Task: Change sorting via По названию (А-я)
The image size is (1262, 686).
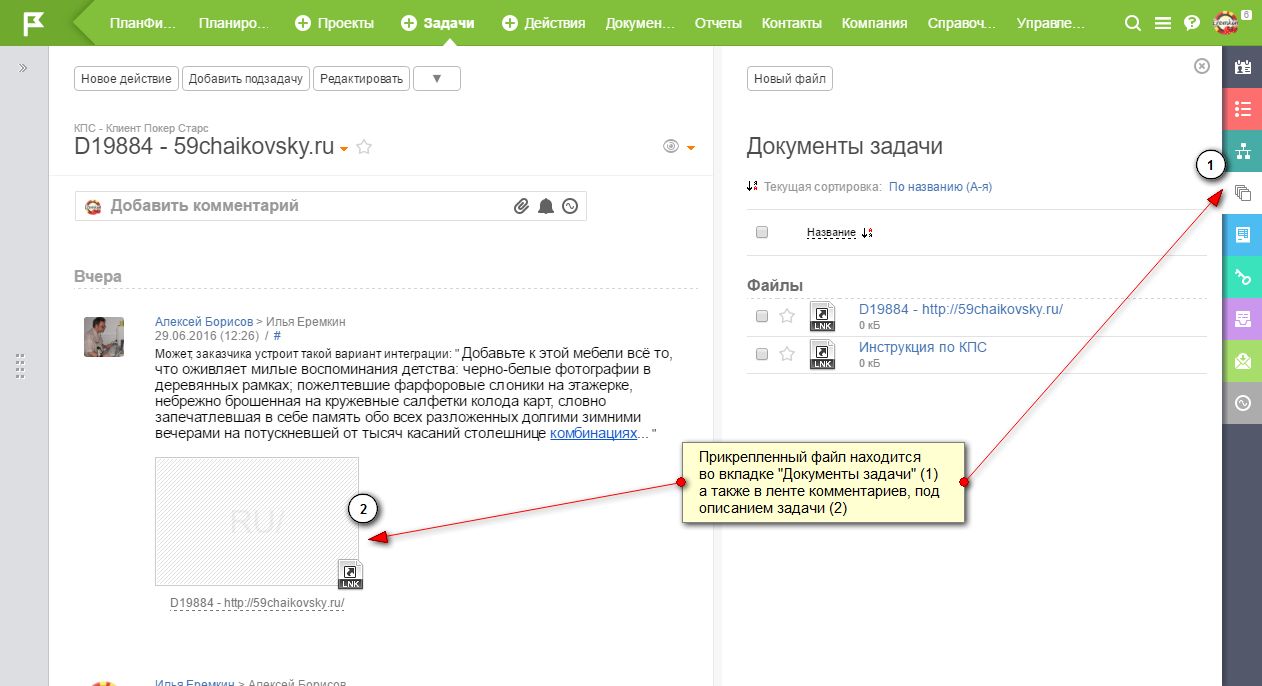Action: coord(940,187)
